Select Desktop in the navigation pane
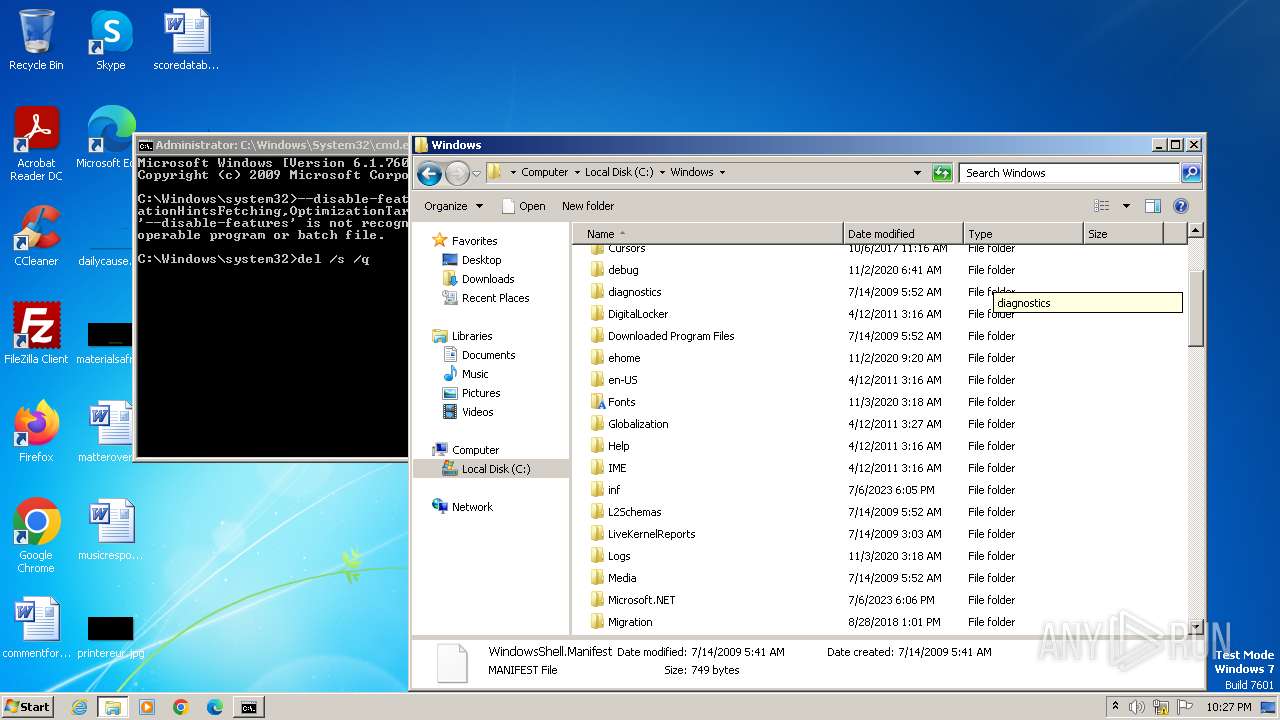The width and height of the screenshot is (1280, 720). tap(481, 260)
